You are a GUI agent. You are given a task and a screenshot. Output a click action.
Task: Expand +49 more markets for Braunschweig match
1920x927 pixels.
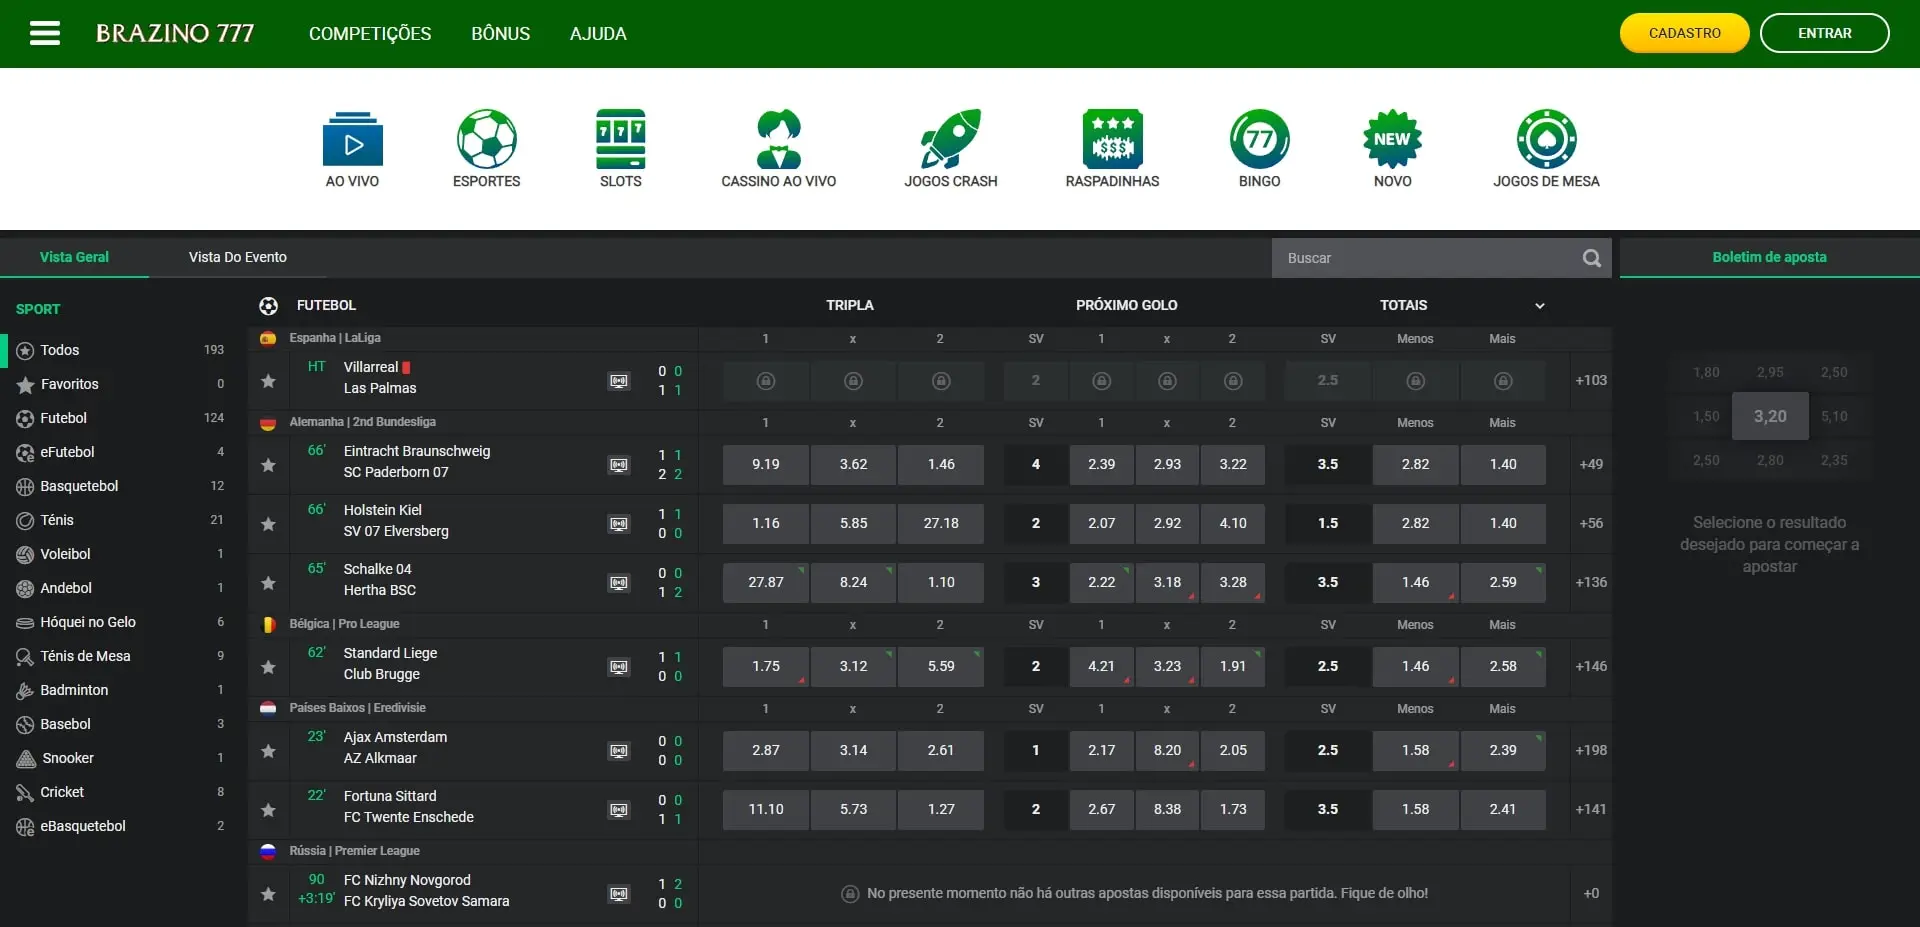pyautogui.click(x=1590, y=464)
